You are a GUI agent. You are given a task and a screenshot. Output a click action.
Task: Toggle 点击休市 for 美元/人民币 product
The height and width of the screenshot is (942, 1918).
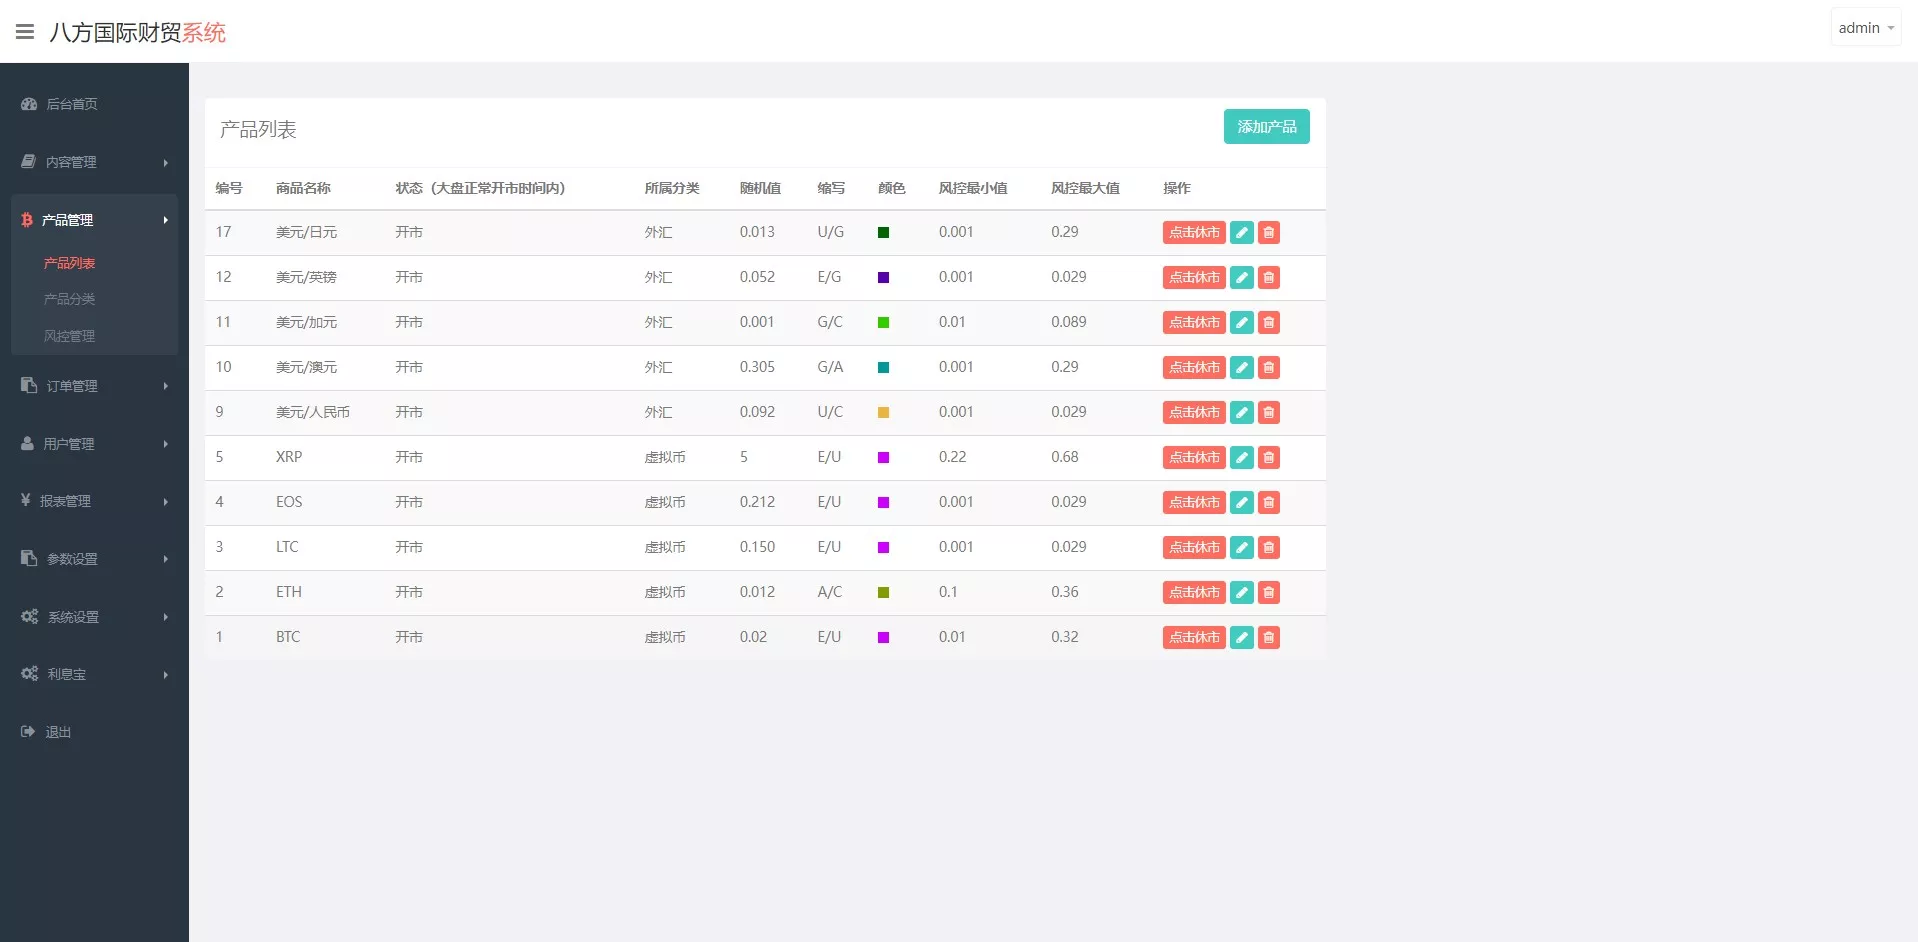click(1193, 412)
